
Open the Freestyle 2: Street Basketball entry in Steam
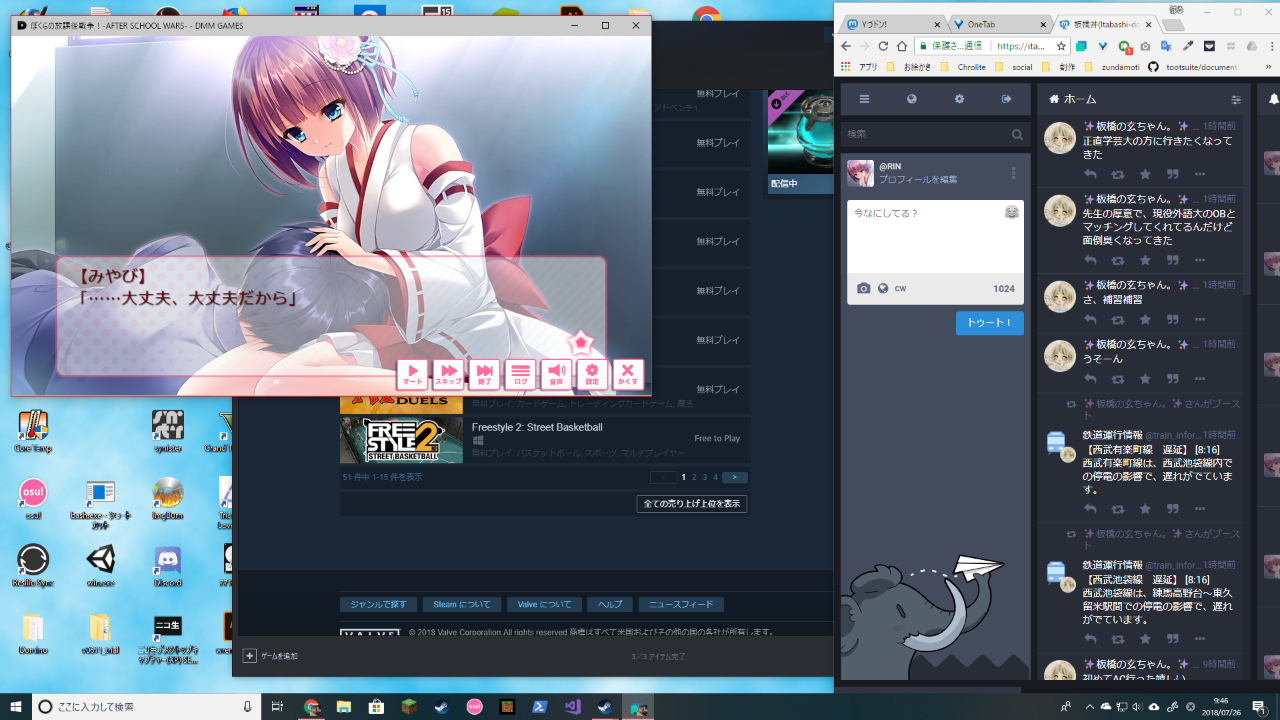pos(545,440)
